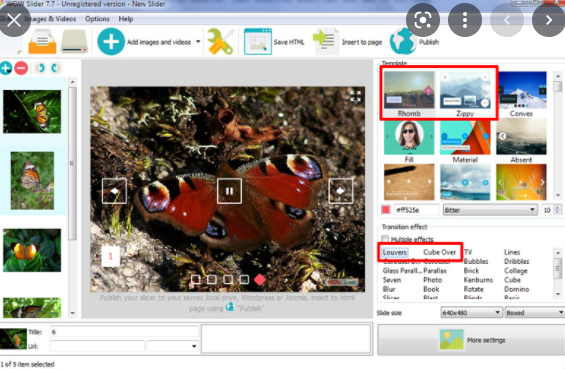This screenshot has height=369, width=565.
Task: Select the Photo transition effect
Action: point(433,280)
